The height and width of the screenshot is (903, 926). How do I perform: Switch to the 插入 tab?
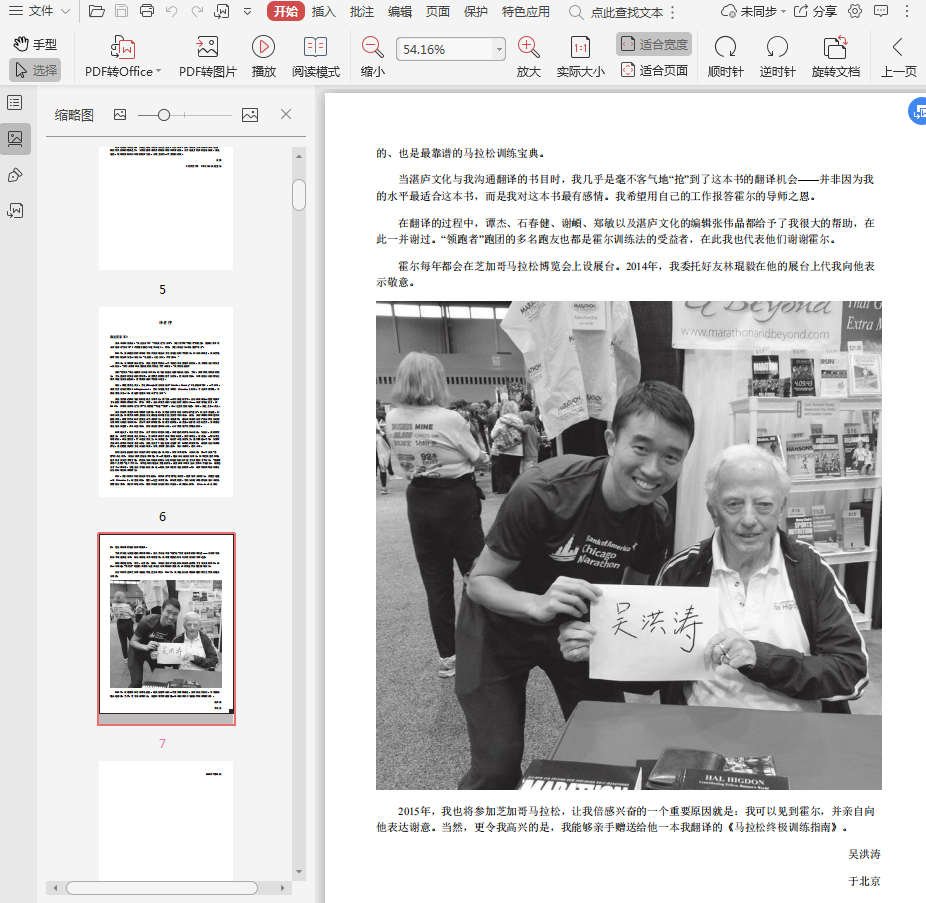(x=323, y=11)
